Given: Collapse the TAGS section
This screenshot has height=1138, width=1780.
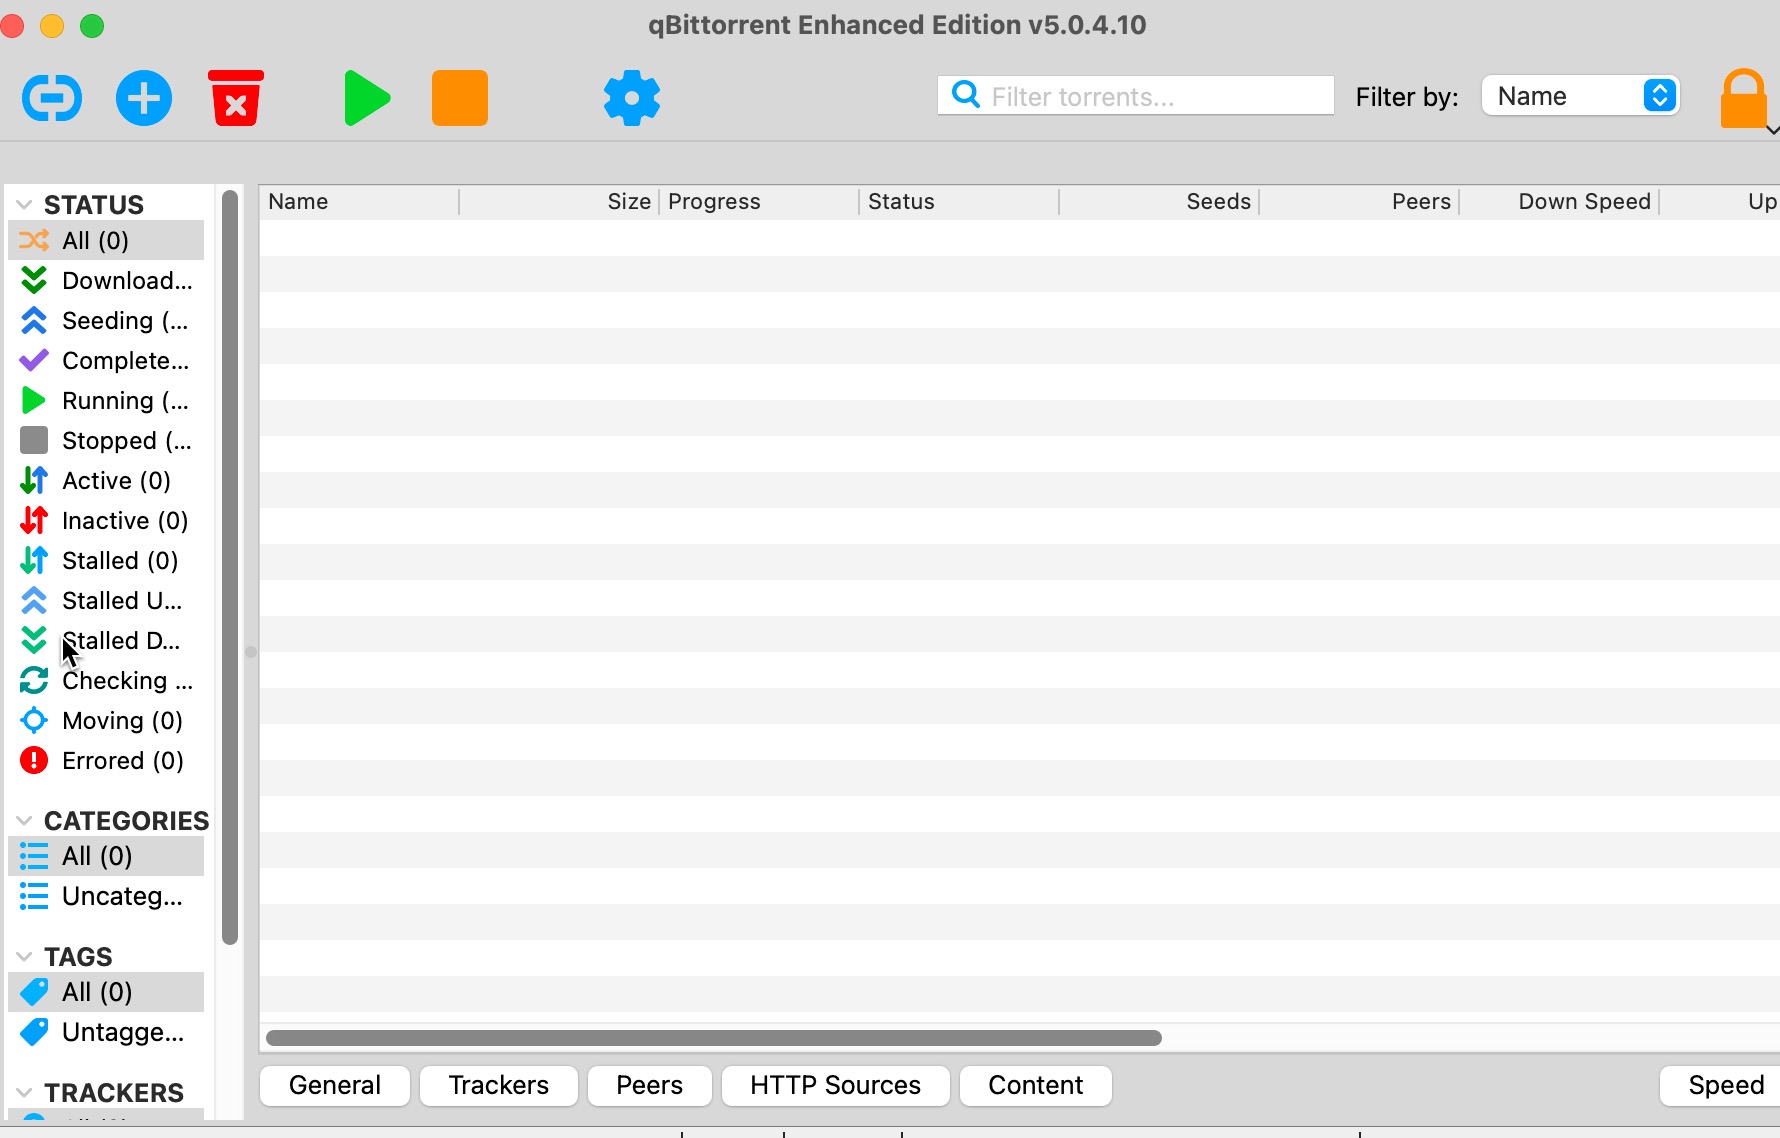Looking at the screenshot, I should click(x=25, y=957).
